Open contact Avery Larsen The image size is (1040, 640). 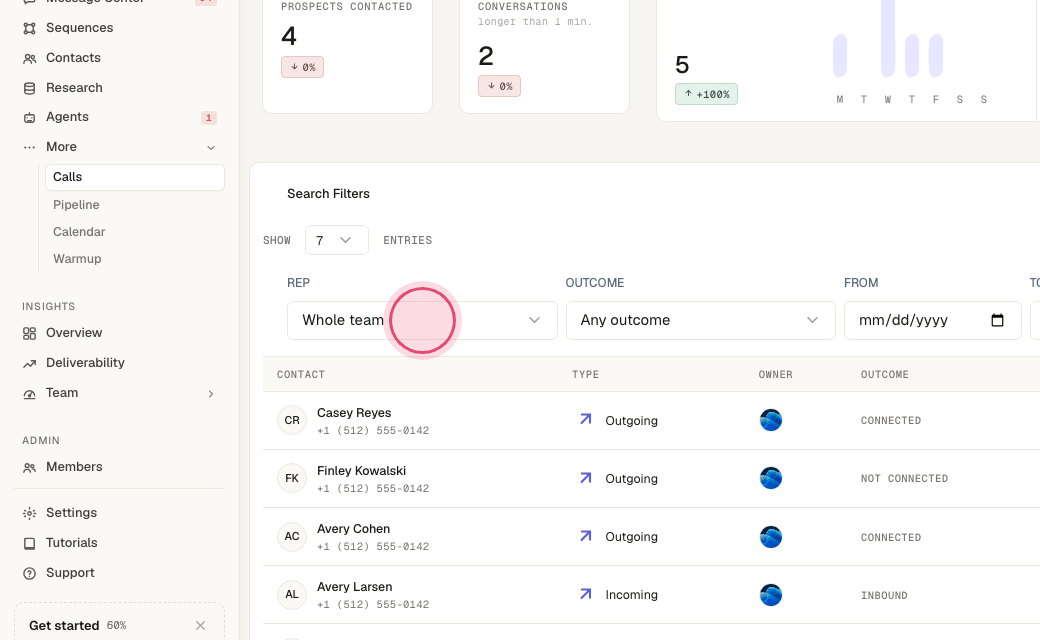(355, 587)
